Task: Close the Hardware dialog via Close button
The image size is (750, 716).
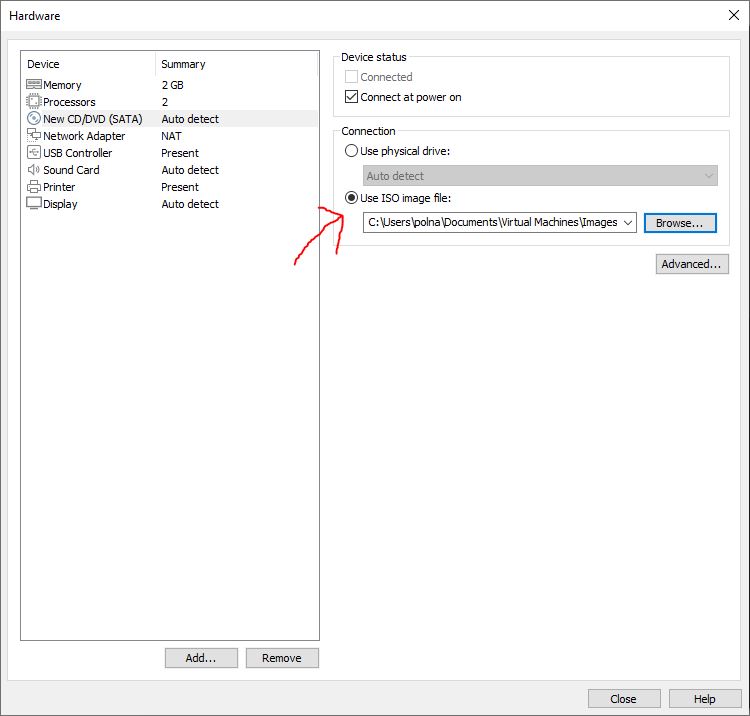Action: tap(624, 699)
